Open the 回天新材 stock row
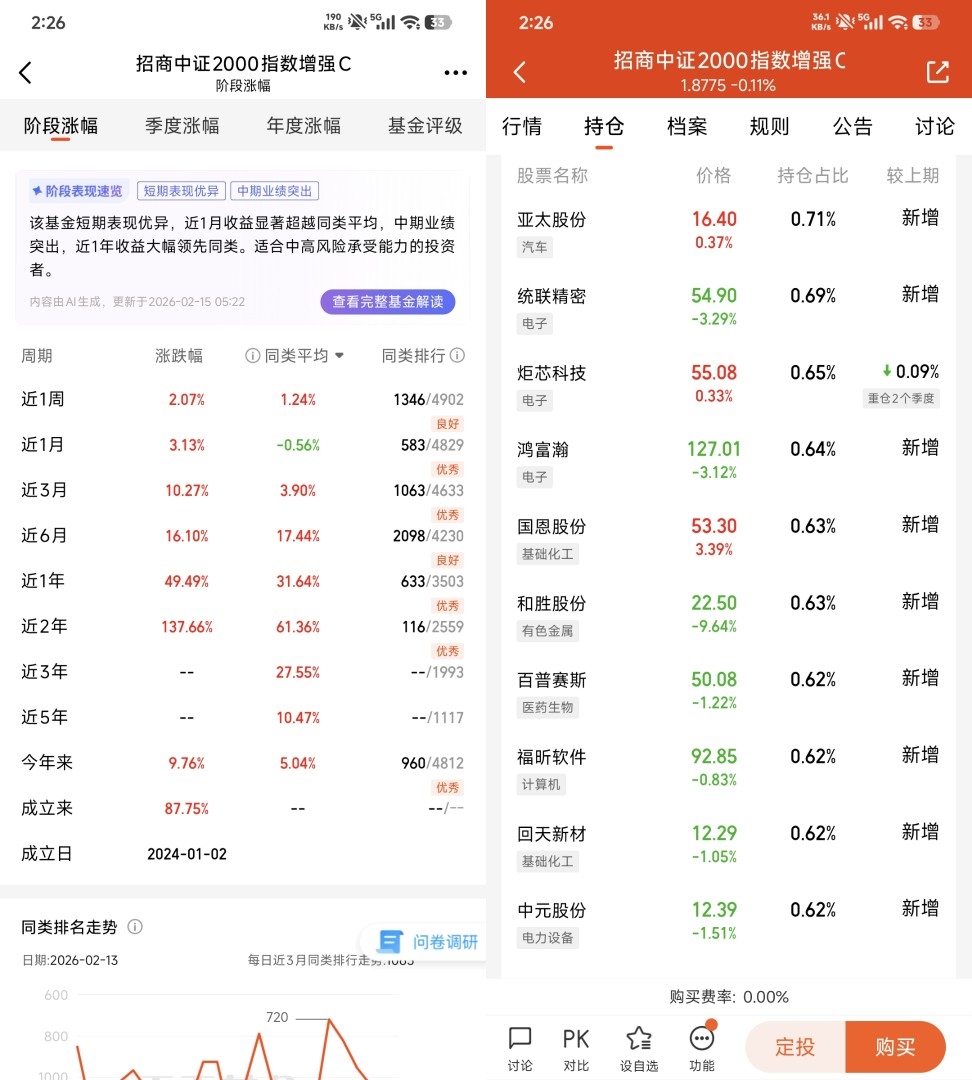The width and height of the screenshot is (972, 1080). [728, 847]
